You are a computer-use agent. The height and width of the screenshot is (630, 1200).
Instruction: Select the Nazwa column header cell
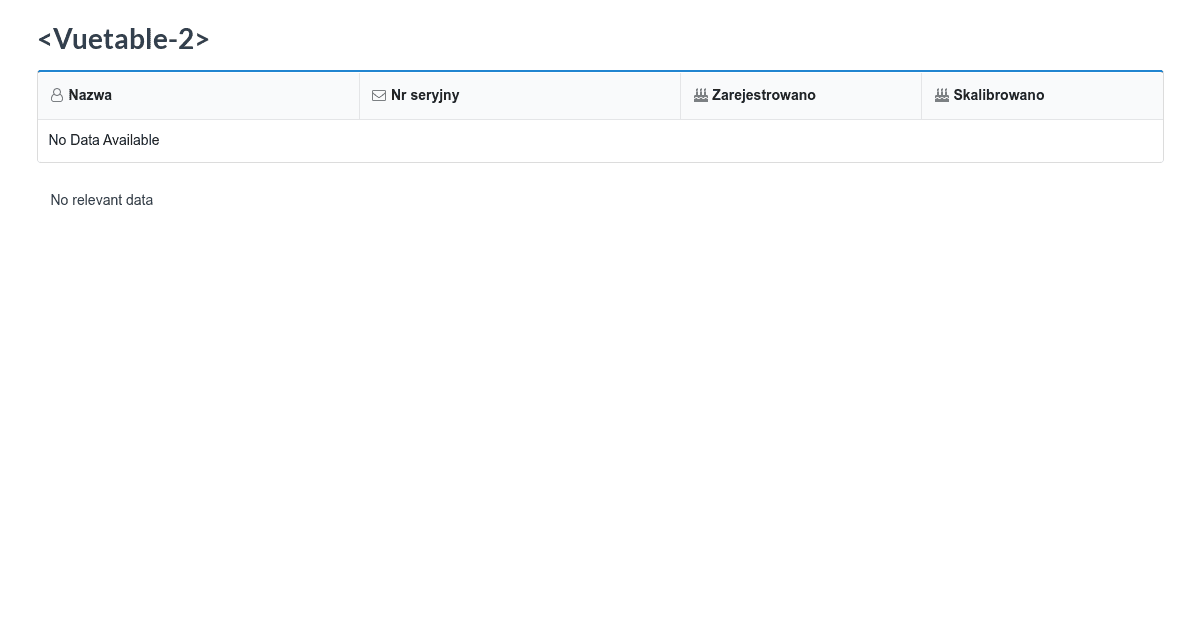[198, 95]
